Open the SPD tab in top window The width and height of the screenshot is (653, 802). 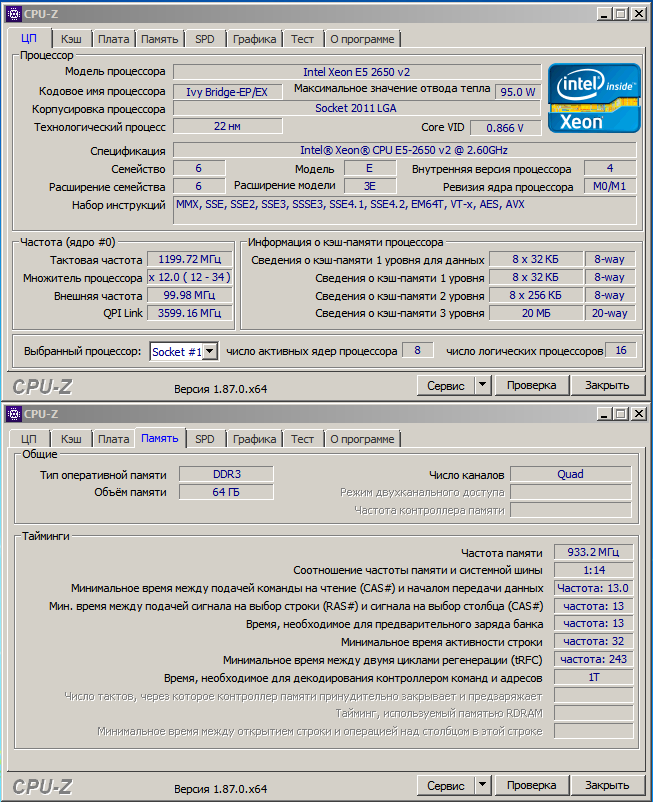[x=205, y=39]
